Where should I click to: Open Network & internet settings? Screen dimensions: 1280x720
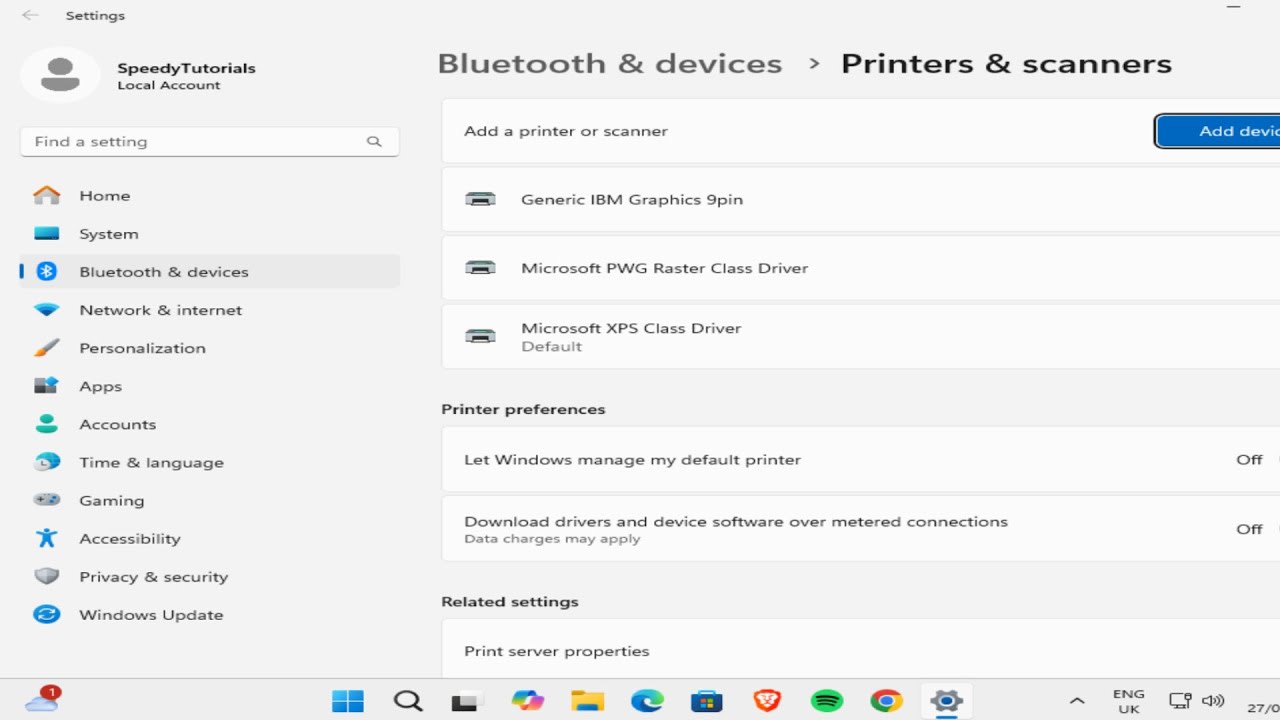pos(160,310)
